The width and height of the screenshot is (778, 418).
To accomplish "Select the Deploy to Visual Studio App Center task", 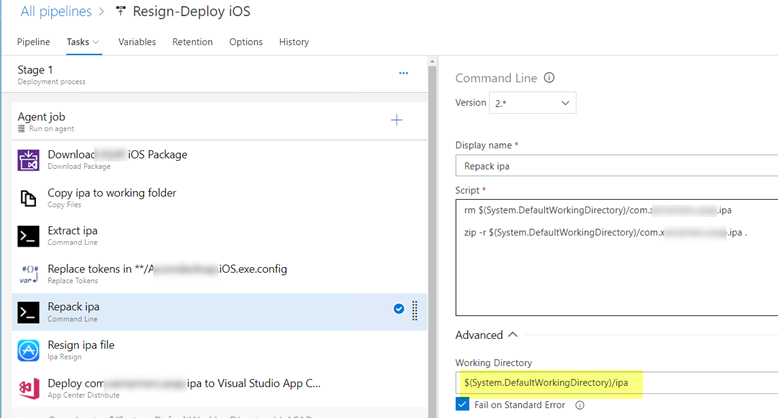I will pyautogui.click(x=219, y=388).
